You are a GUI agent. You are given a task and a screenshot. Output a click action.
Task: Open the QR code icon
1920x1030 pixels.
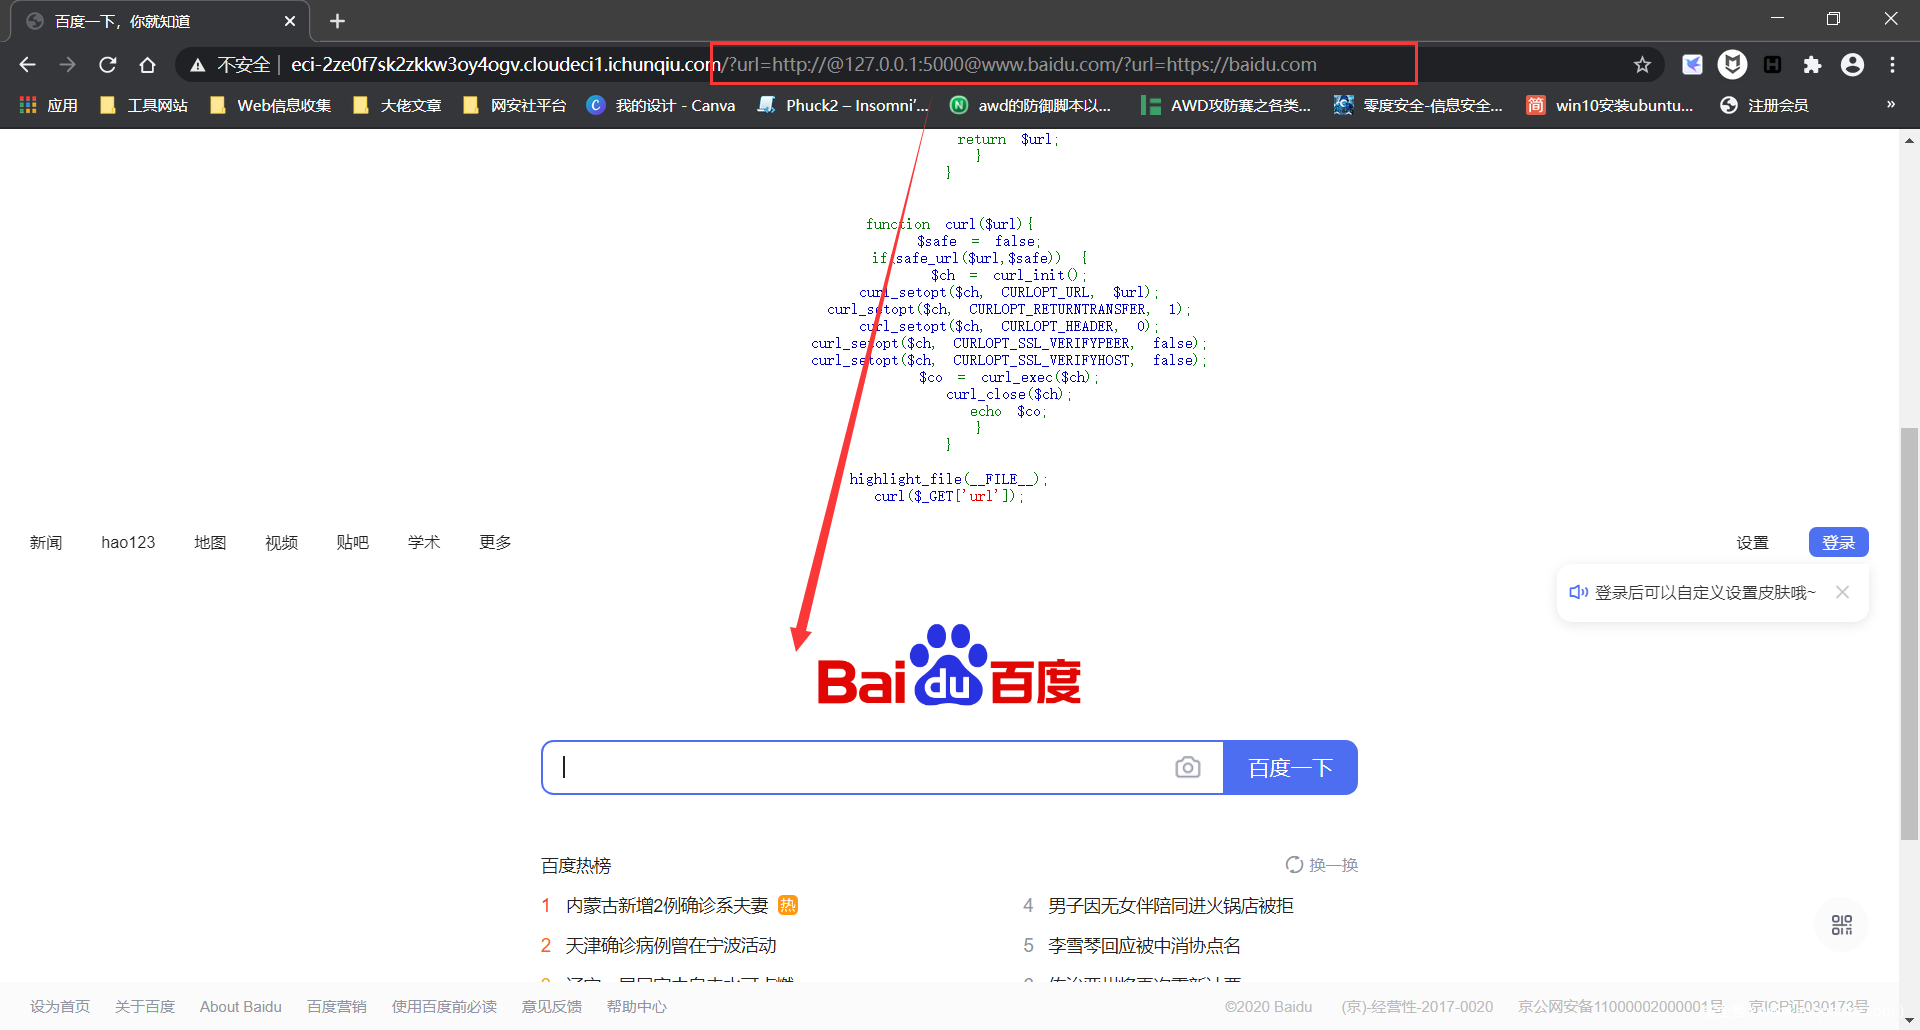(1841, 925)
